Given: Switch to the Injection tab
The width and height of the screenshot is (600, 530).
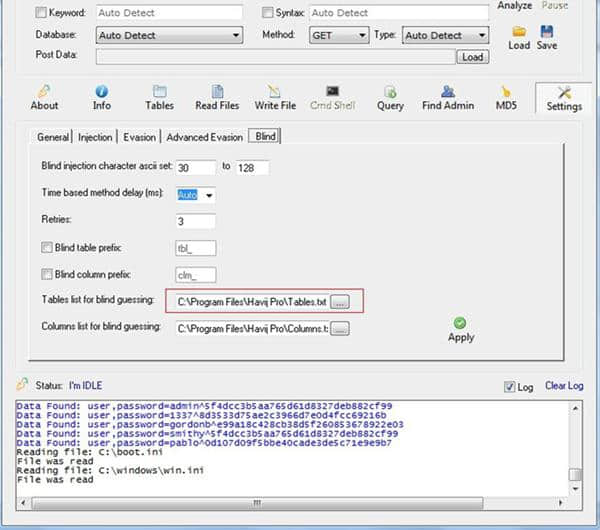Looking at the screenshot, I should point(95,137).
